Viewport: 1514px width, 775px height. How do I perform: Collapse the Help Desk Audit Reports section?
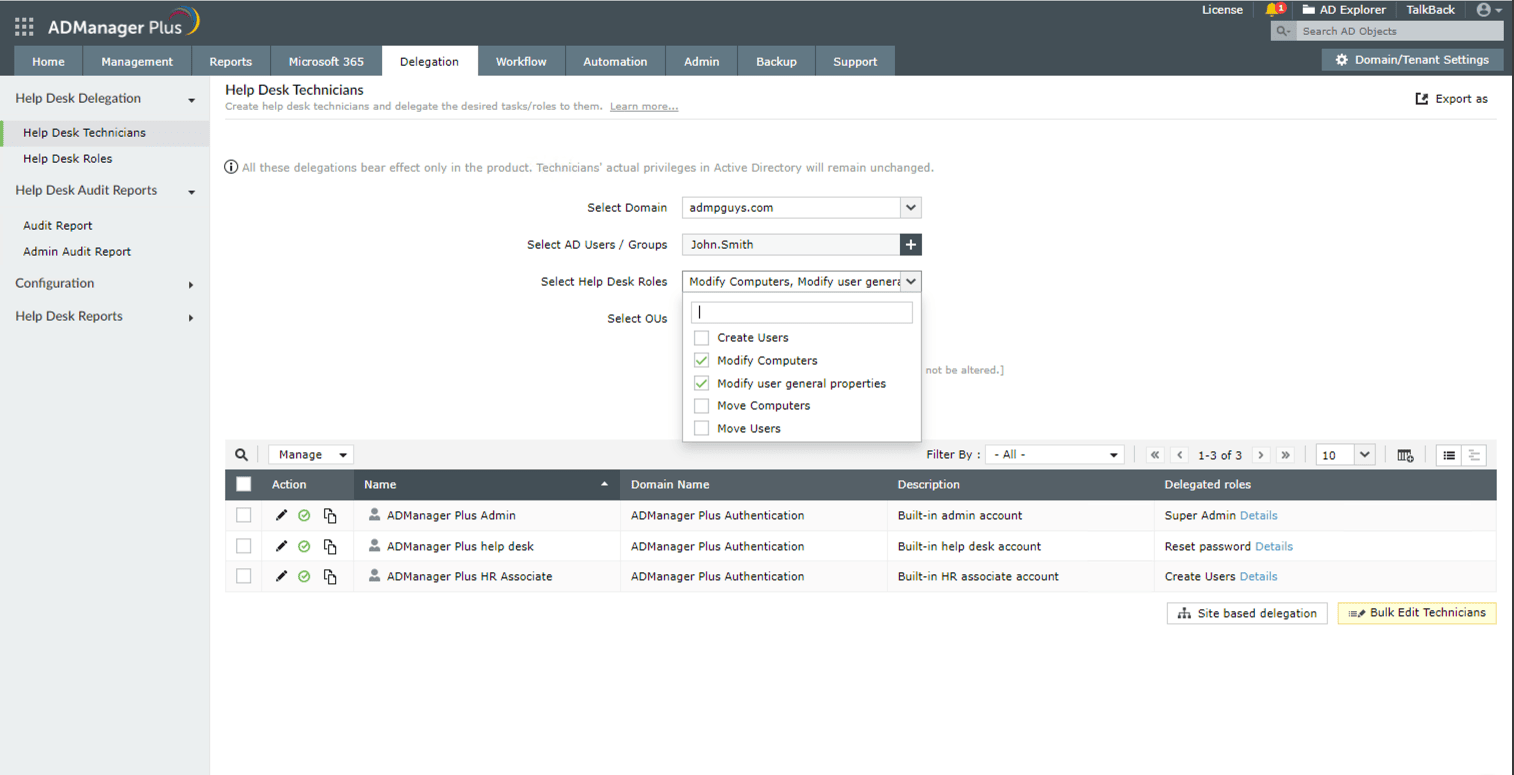191,192
